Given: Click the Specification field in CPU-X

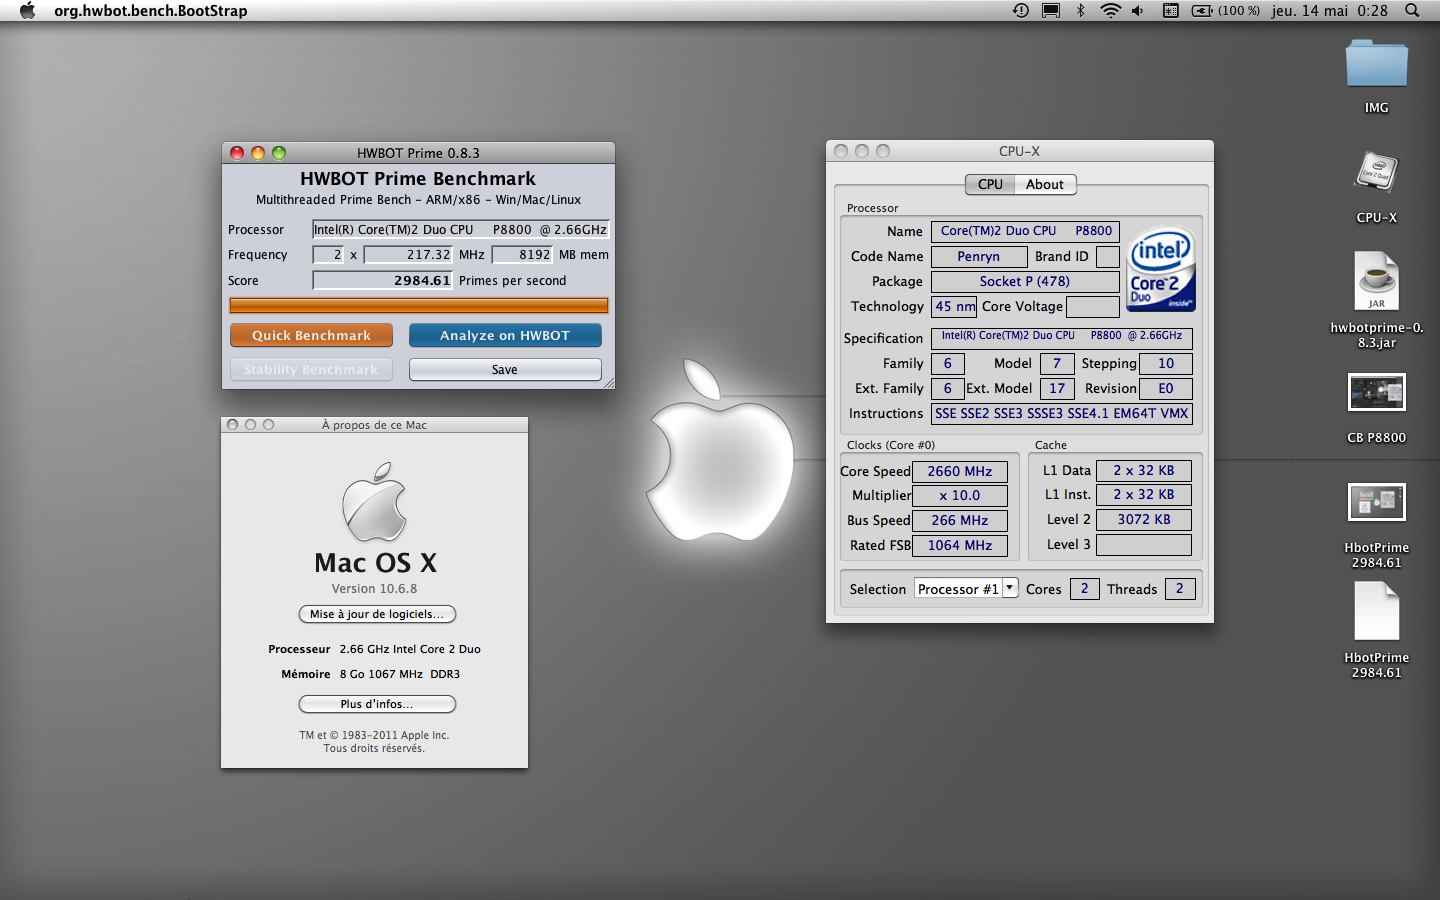Looking at the screenshot, I should click(x=1062, y=338).
